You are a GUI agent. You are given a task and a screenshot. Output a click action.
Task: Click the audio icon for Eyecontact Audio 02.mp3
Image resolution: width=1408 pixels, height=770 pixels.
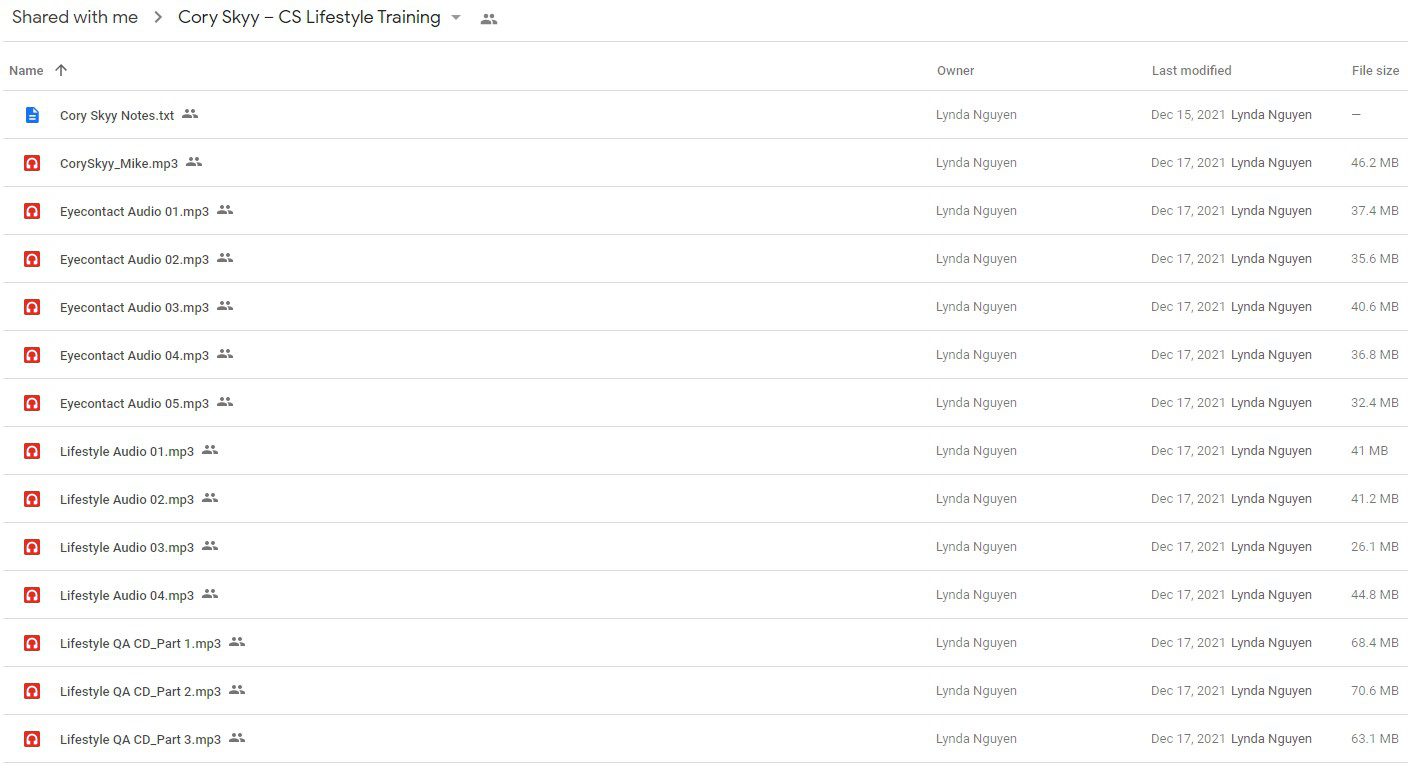click(32, 259)
